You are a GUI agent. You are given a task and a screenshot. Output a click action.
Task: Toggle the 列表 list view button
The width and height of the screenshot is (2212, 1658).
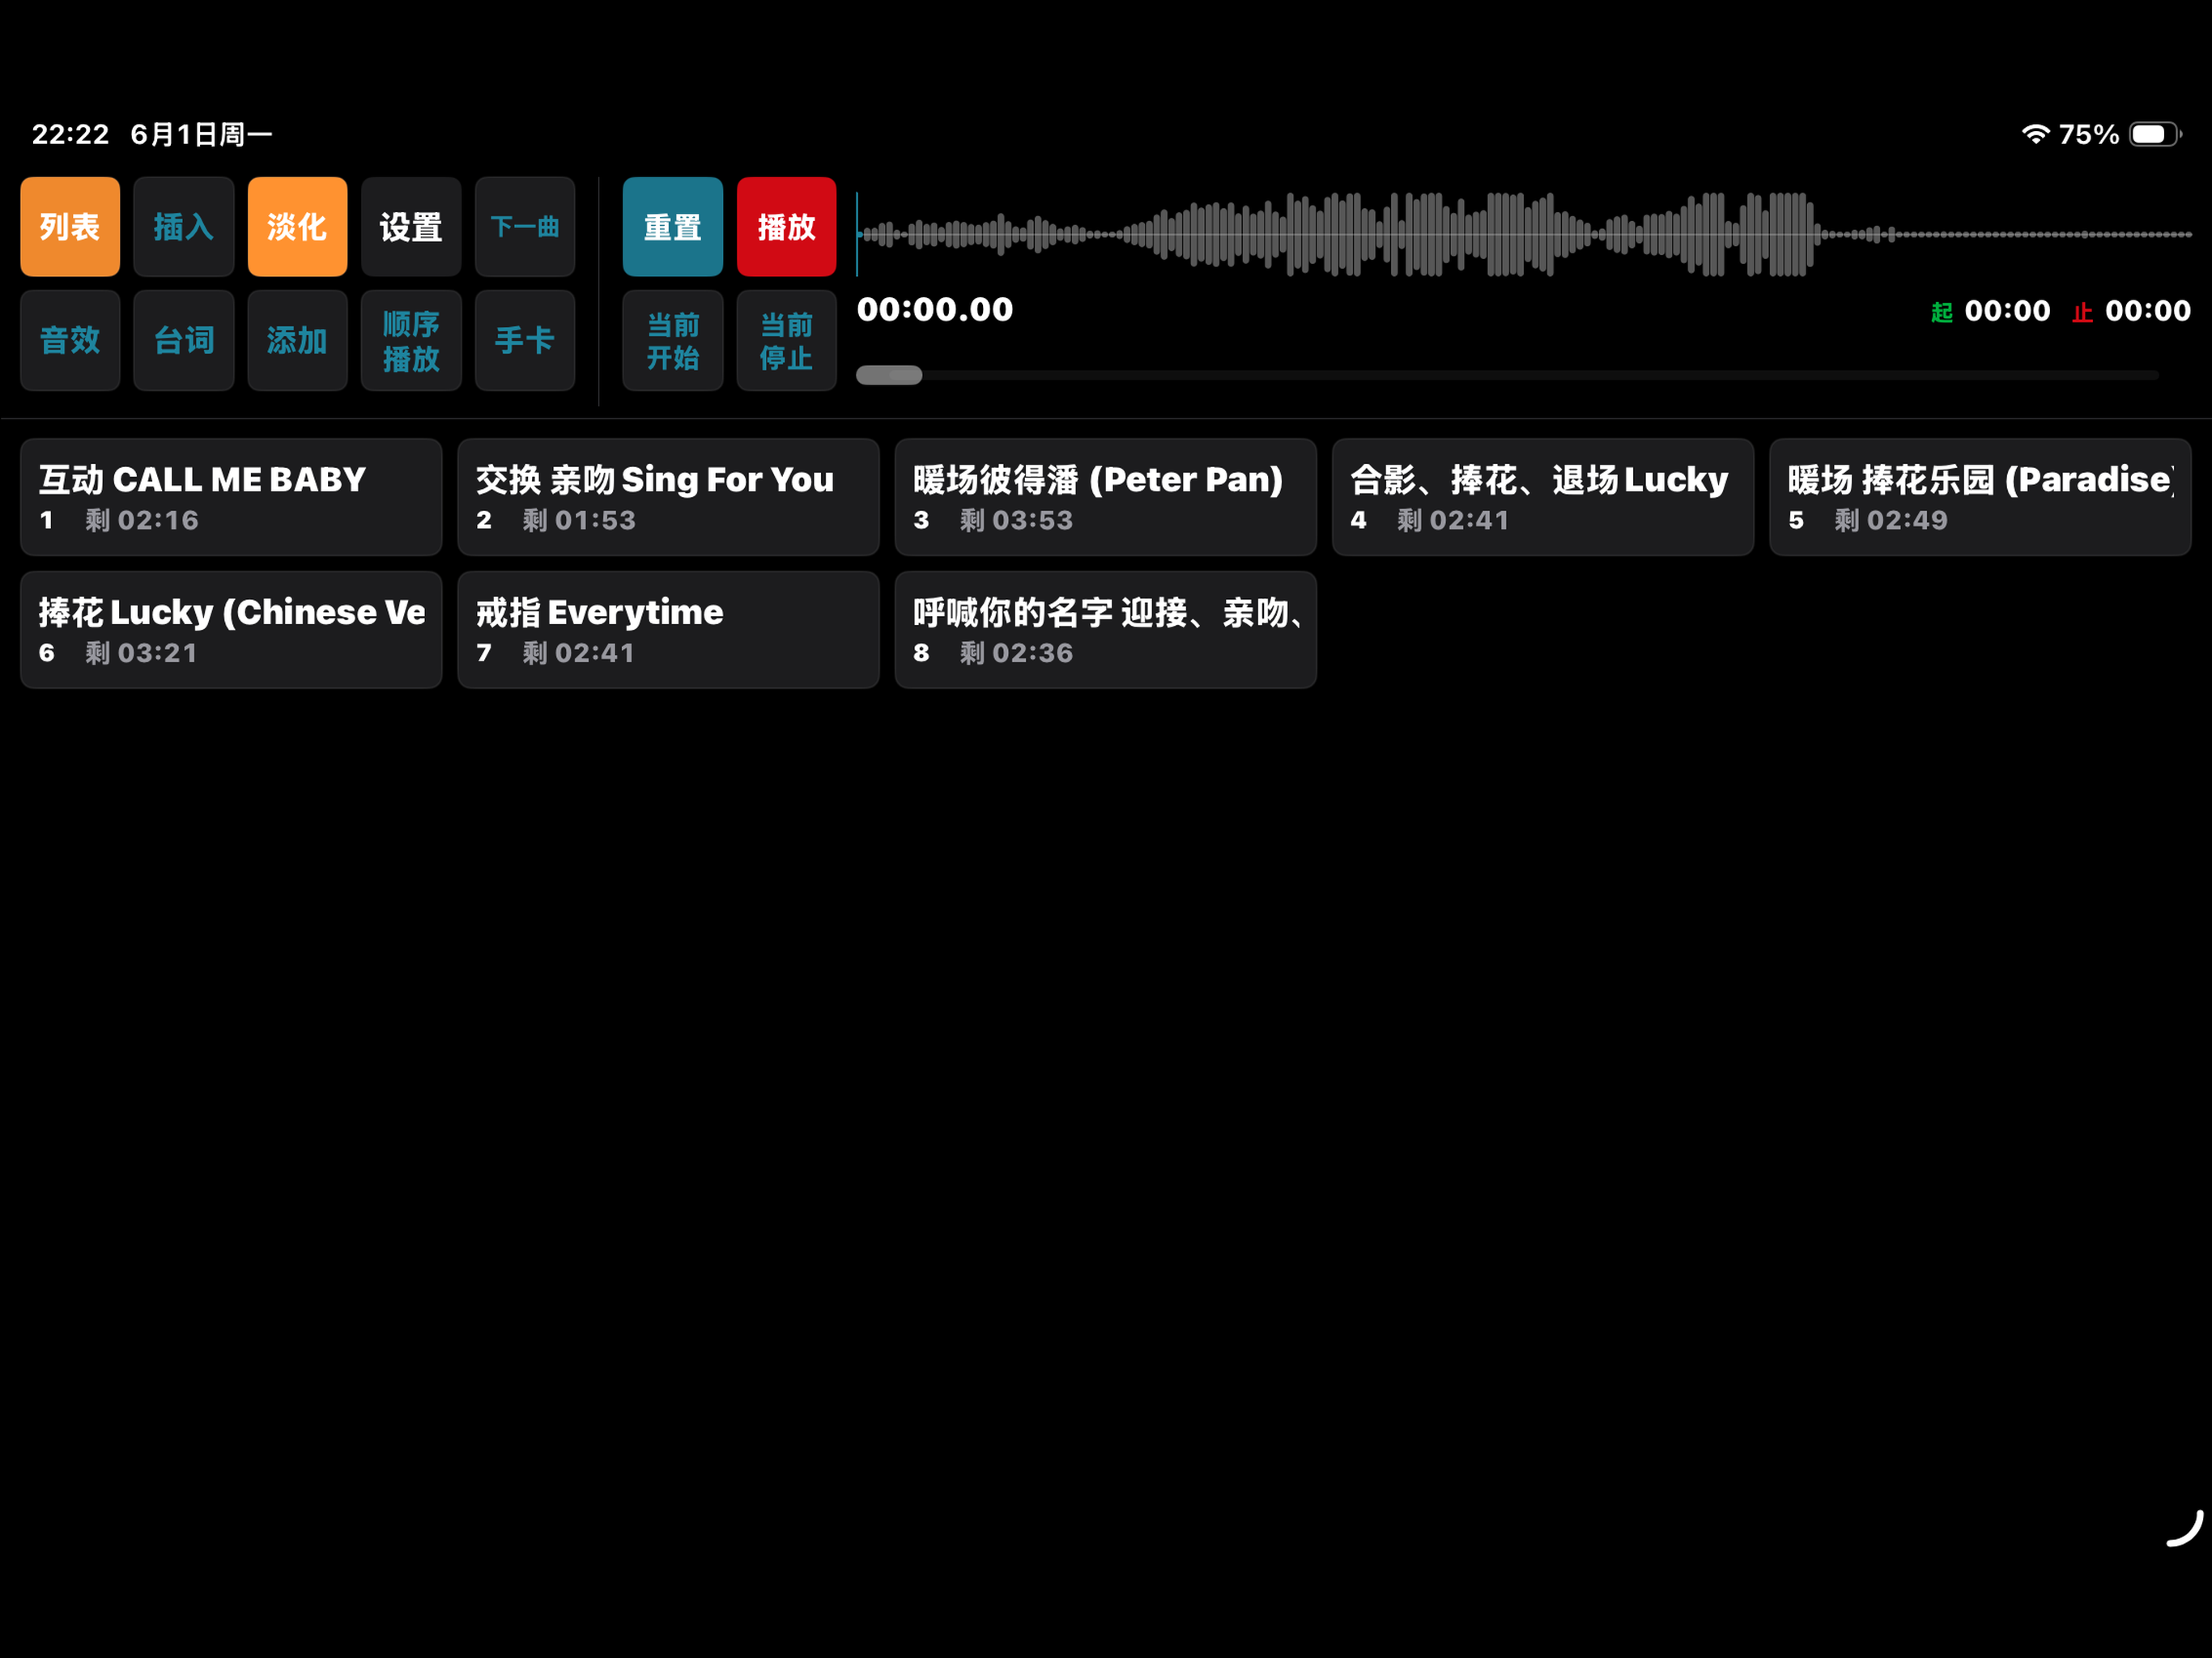(x=70, y=227)
